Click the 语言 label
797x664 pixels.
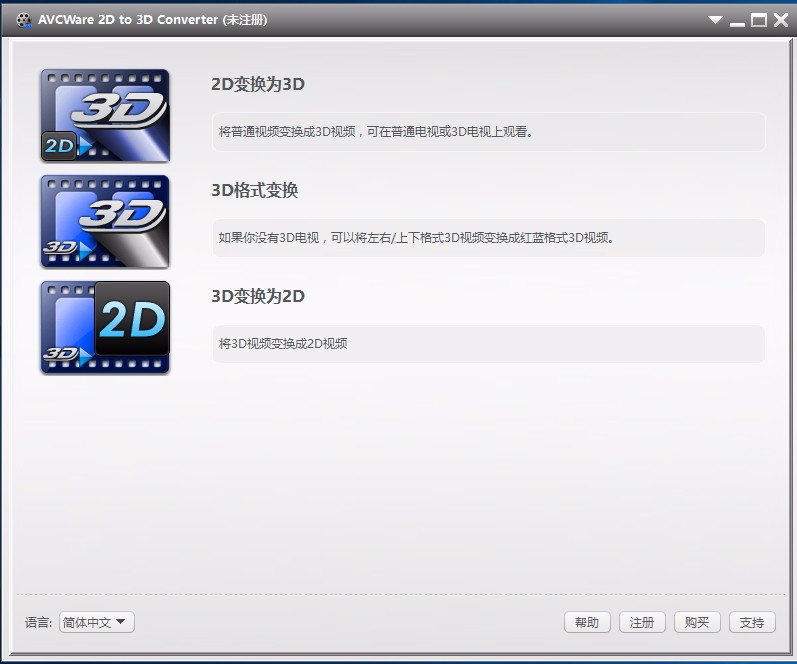38,622
